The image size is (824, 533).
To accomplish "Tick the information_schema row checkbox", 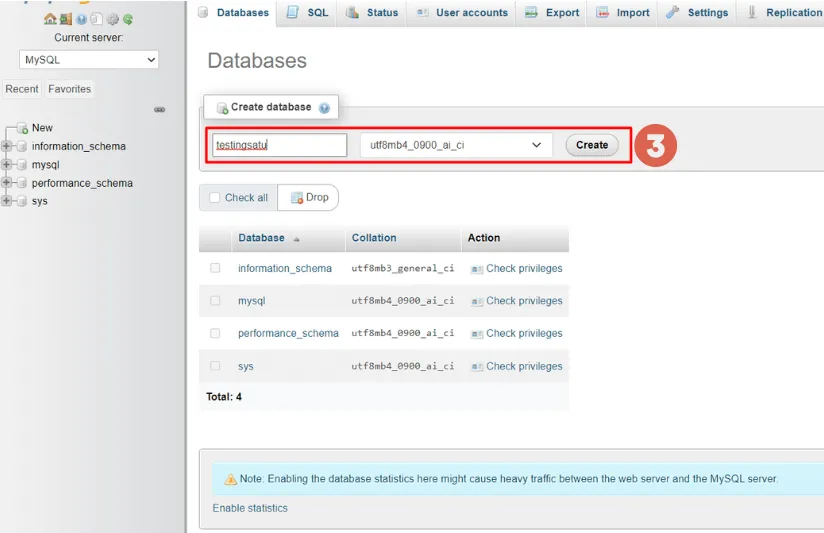I will pos(215,268).
